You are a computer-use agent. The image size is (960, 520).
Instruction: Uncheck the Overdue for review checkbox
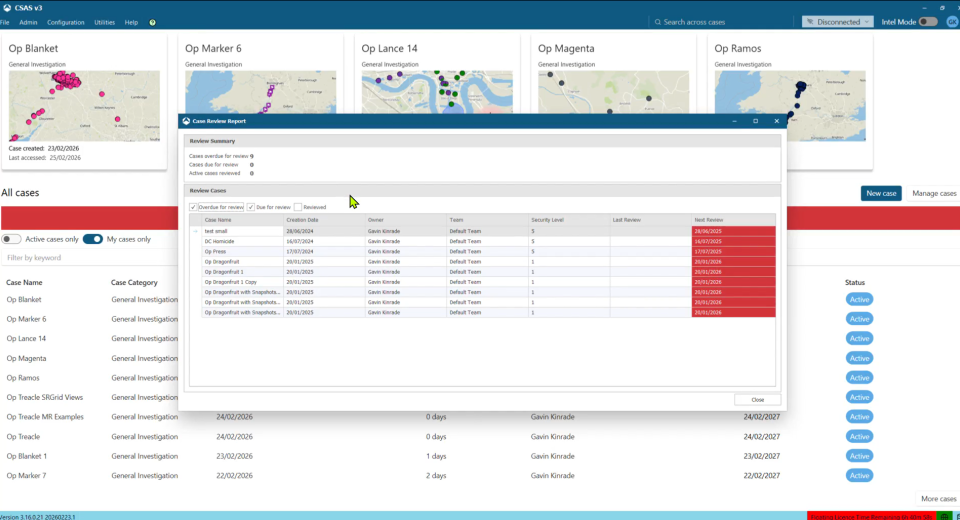tap(194, 207)
